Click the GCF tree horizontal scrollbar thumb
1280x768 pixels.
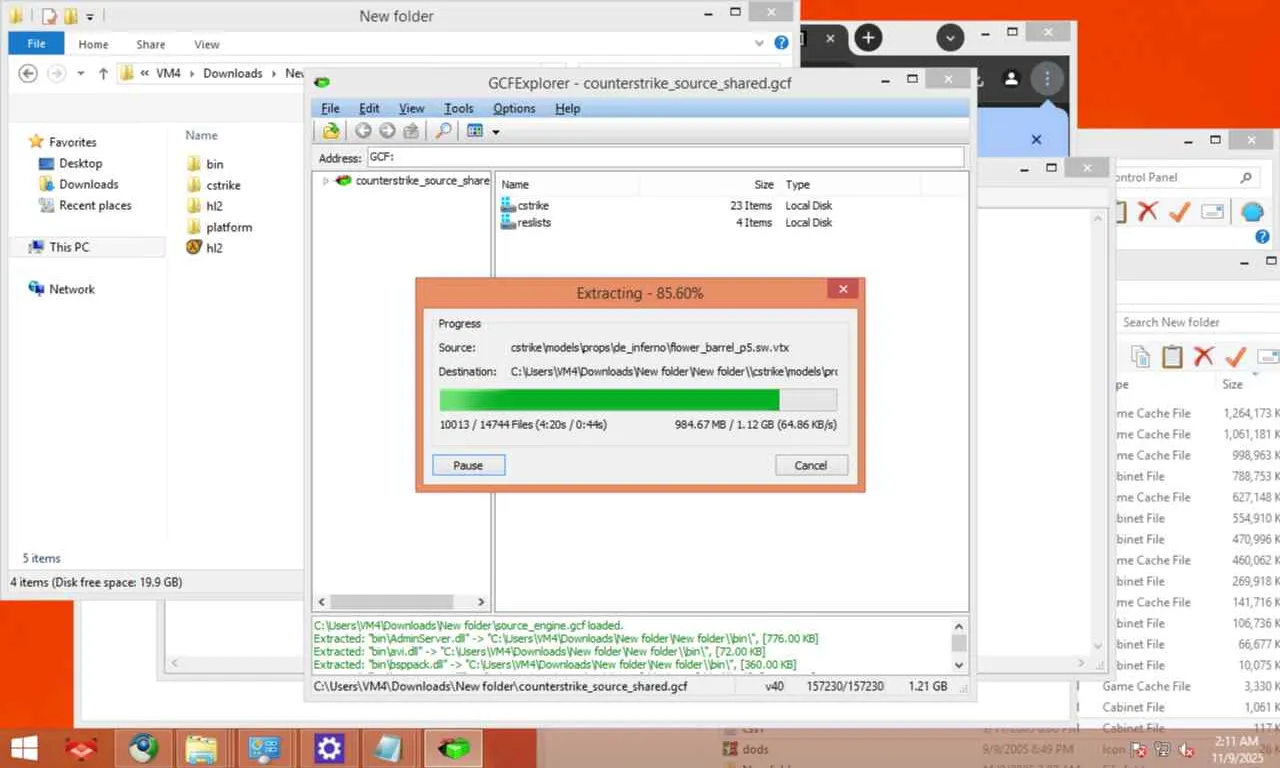[391, 602]
